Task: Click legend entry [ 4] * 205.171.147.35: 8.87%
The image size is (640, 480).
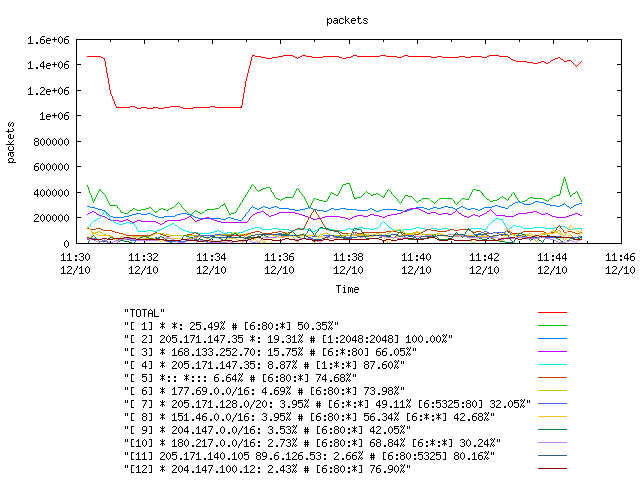Action: [264, 365]
